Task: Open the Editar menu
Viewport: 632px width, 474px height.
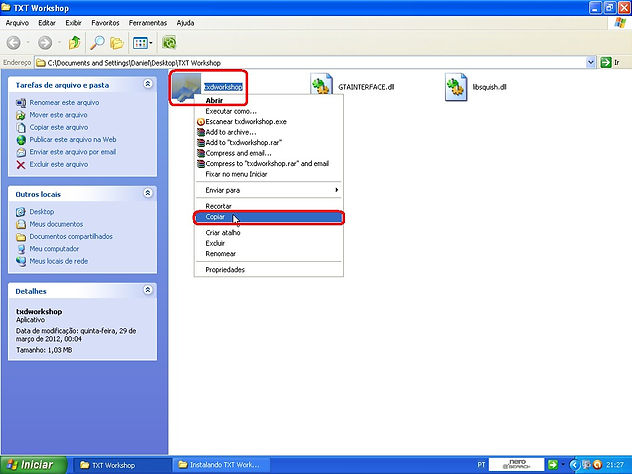Action: pyautogui.click(x=47, y=23)
